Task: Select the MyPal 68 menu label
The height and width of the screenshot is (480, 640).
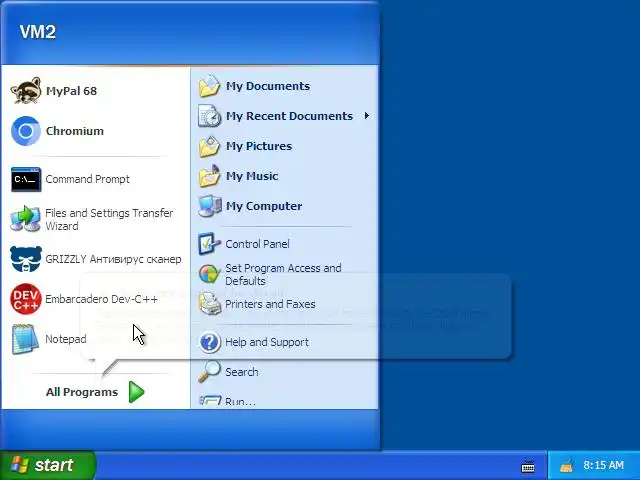Action: [71, 91]
